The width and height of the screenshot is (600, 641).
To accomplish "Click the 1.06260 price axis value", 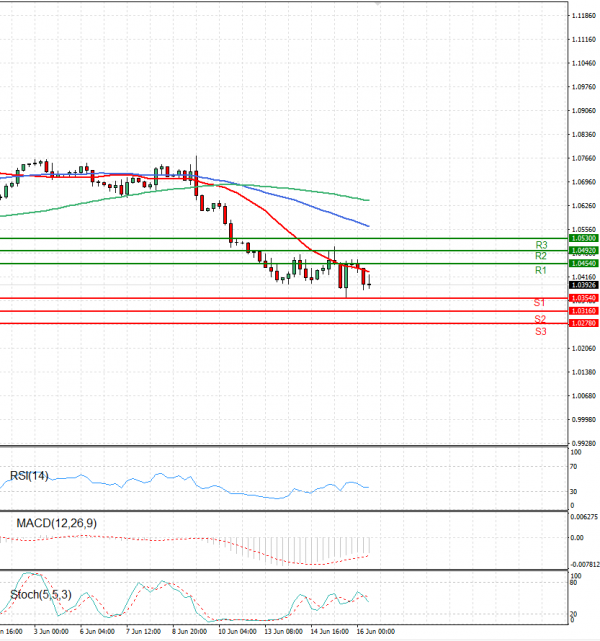I will pyautogui.click(x=584, y=205).
